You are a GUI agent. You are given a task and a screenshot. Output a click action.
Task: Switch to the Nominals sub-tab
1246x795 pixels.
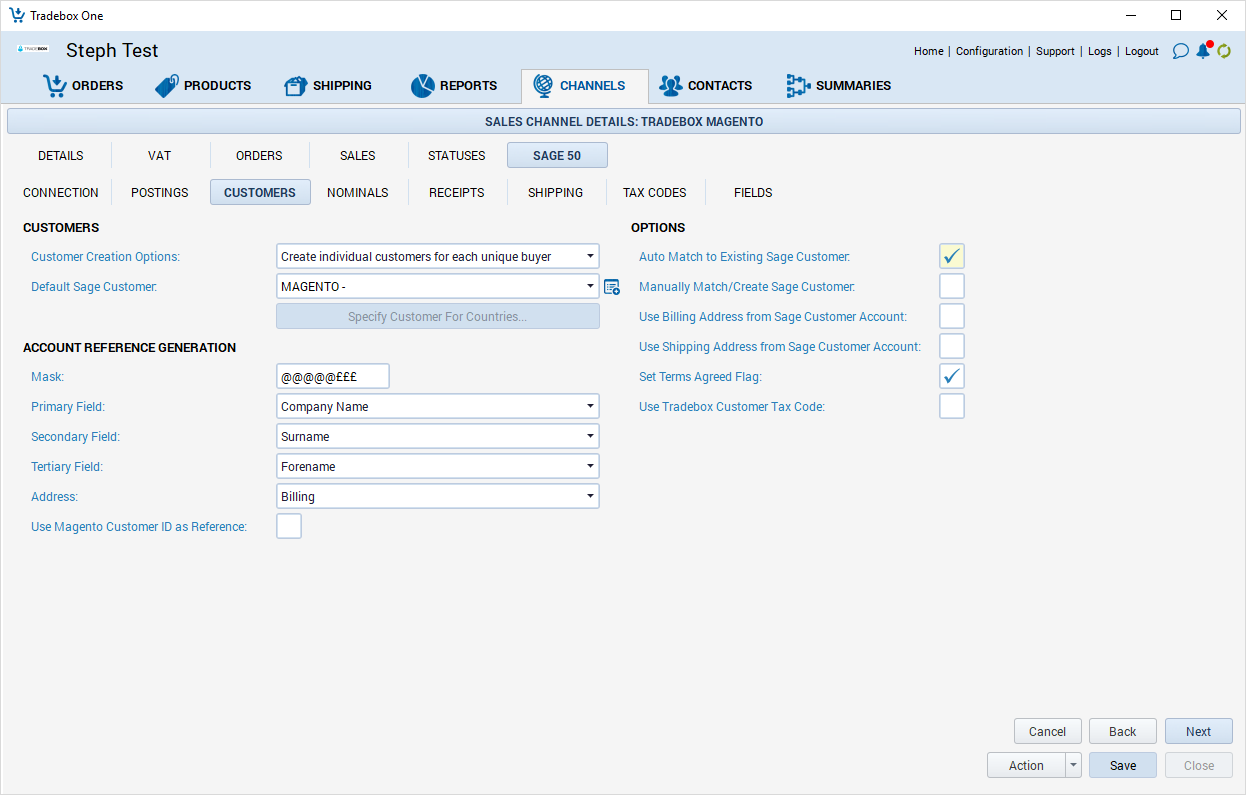(x=357, y=193)
